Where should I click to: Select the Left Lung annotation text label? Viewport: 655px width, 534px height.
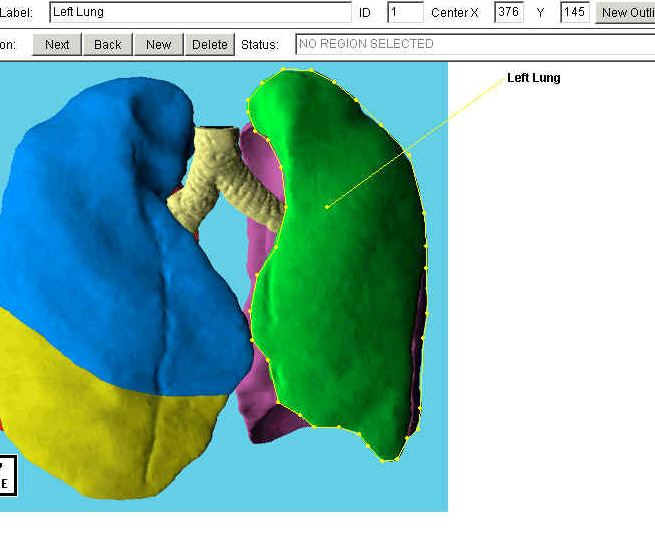[x=533, y=78]
